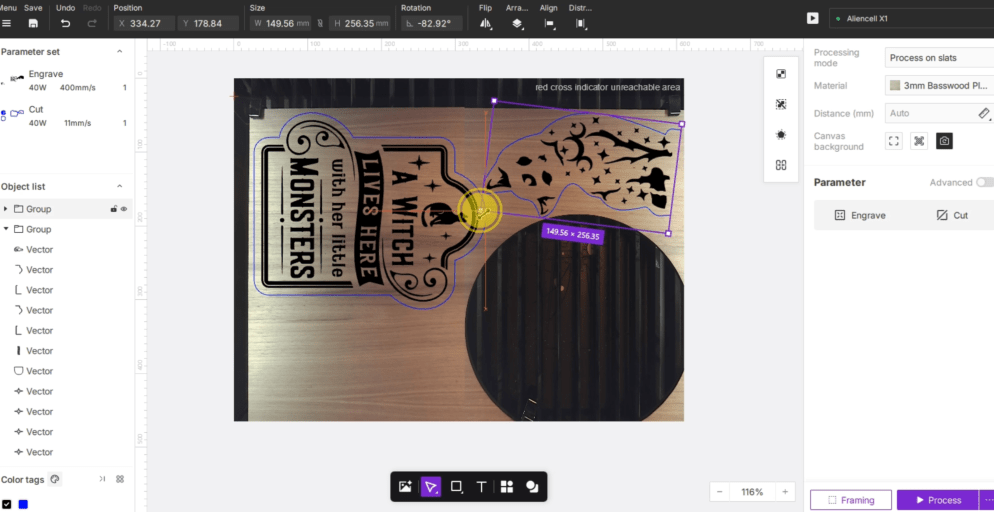Open the Arrange layers tool
The height and width of the screenshot is (512, 994).
click(517, 23)
